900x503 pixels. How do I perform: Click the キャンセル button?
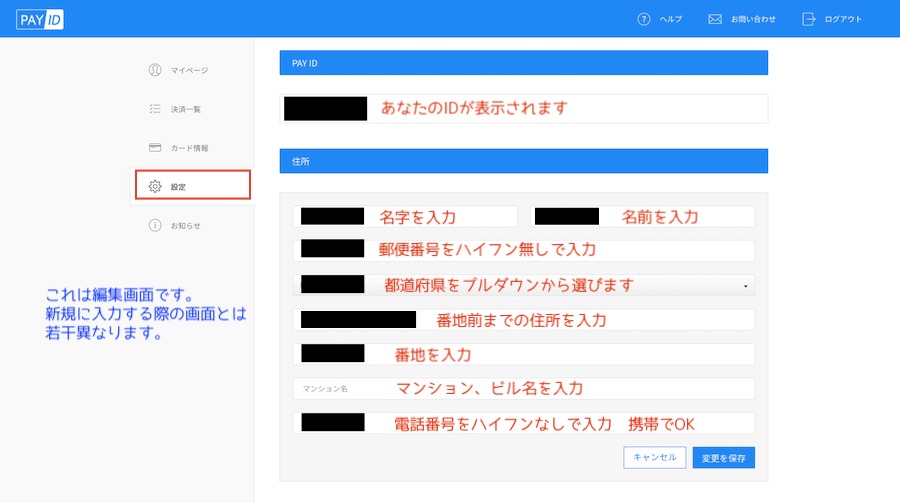(x=654, y=458)
